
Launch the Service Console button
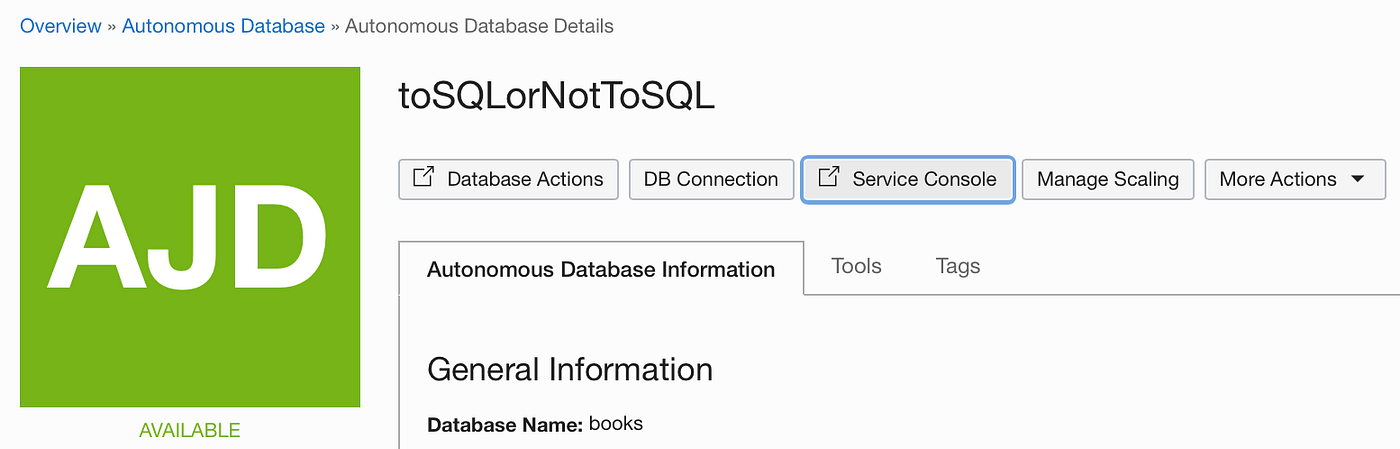tap(908, 180)
